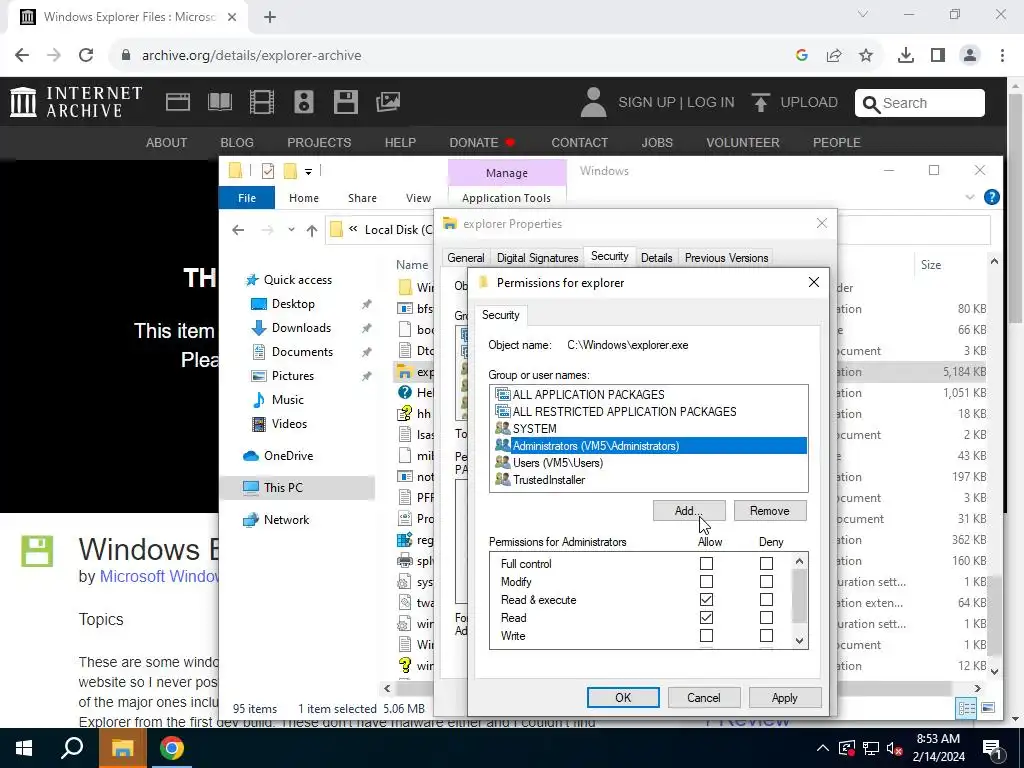Bookmark this page with the star icon

pos(866,56)
